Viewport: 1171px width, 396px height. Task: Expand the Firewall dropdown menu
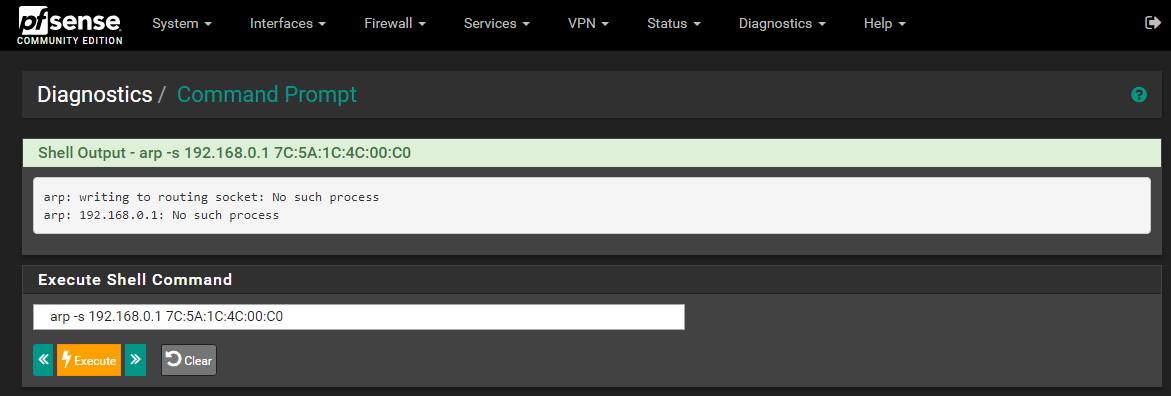(395, 24)
